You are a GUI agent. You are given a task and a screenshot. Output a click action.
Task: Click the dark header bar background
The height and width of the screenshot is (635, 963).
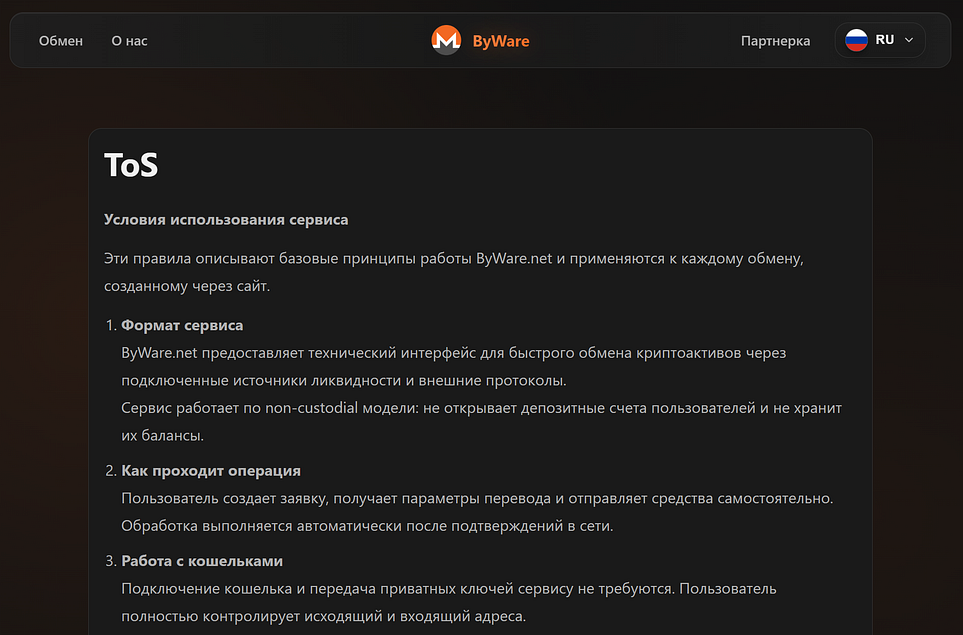(x=300, y=40)
